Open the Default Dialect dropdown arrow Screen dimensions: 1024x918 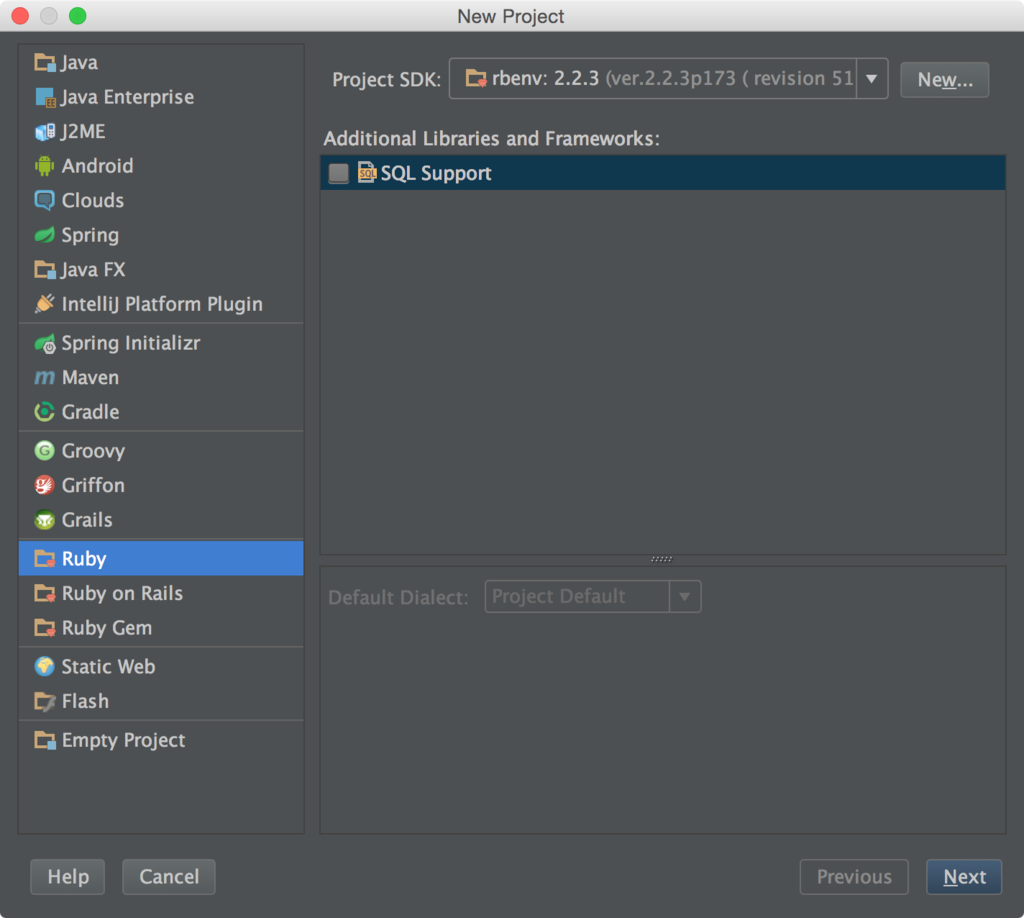[x=684, y=597]
